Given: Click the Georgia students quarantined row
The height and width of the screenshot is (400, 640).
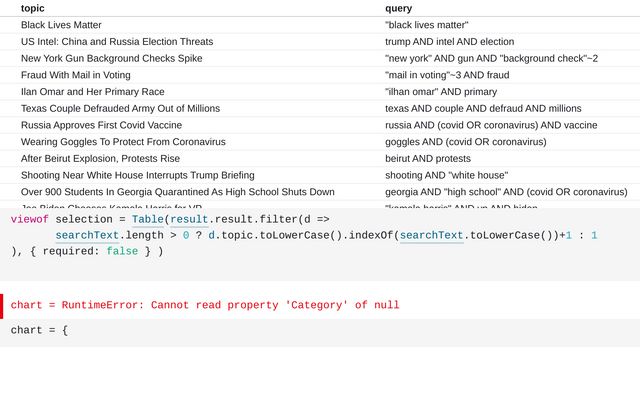Looking at the screenshot, I should coord(177,192).
